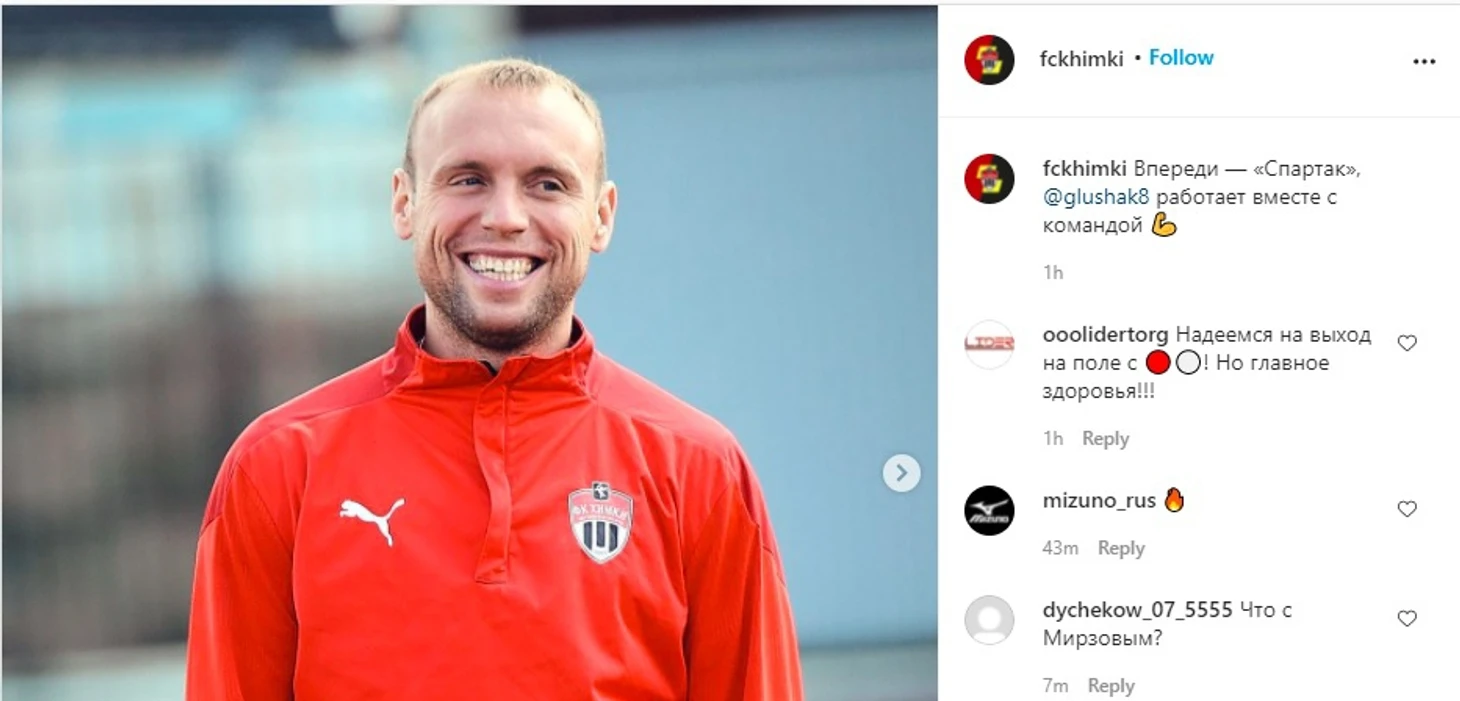Open the dychekow_07_5555 username link

[1138, 610]
